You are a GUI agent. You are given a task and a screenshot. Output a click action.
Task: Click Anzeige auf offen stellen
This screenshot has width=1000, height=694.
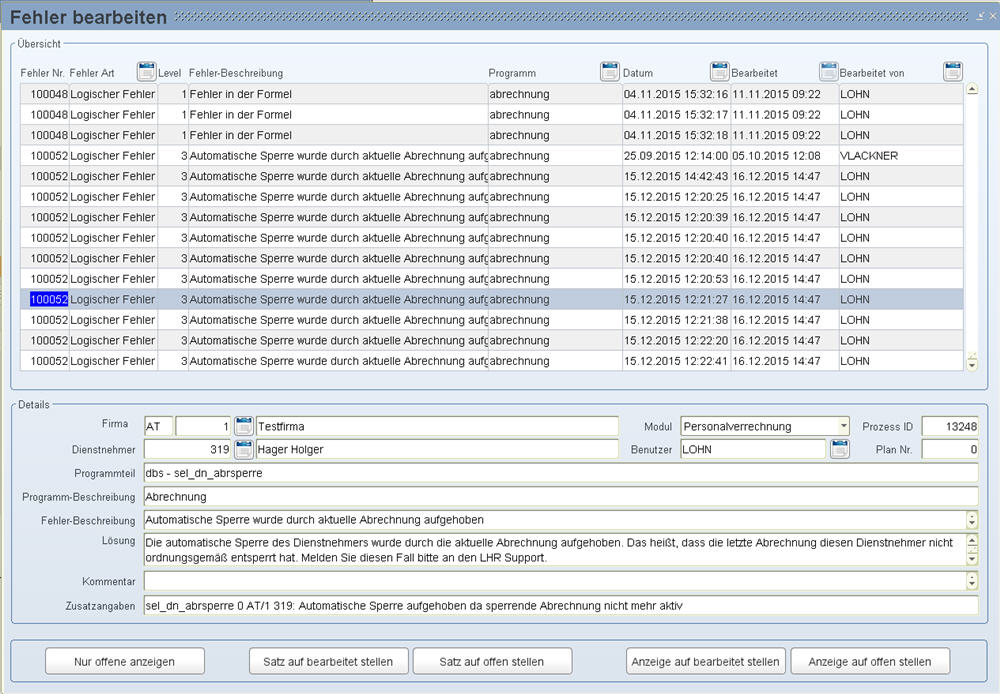coord(870,661)
